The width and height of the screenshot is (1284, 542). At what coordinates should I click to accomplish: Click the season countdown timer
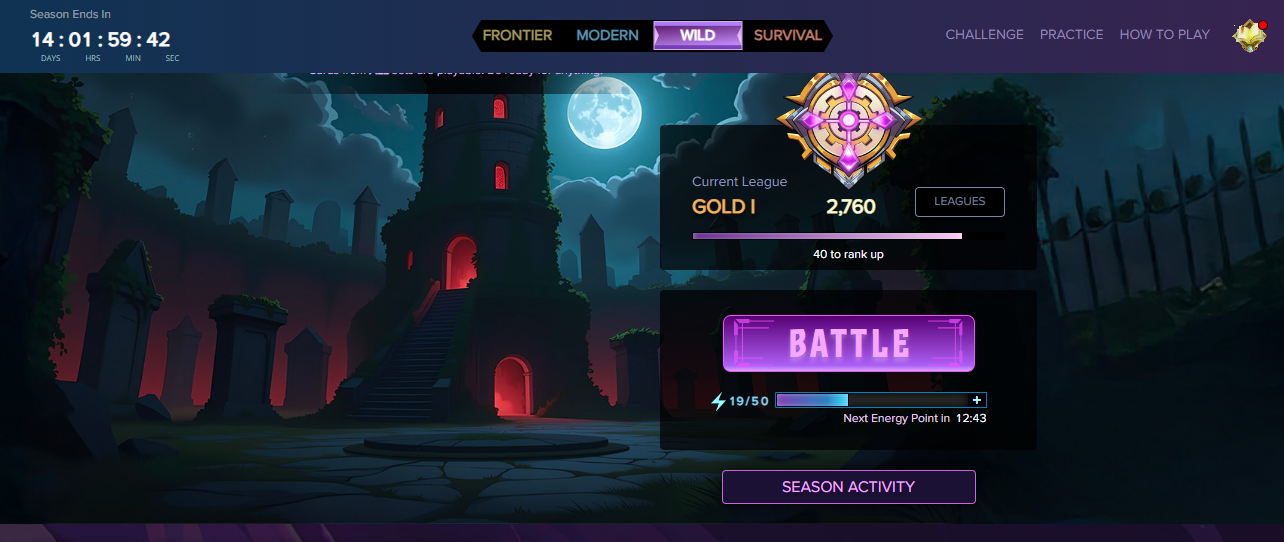101,40
